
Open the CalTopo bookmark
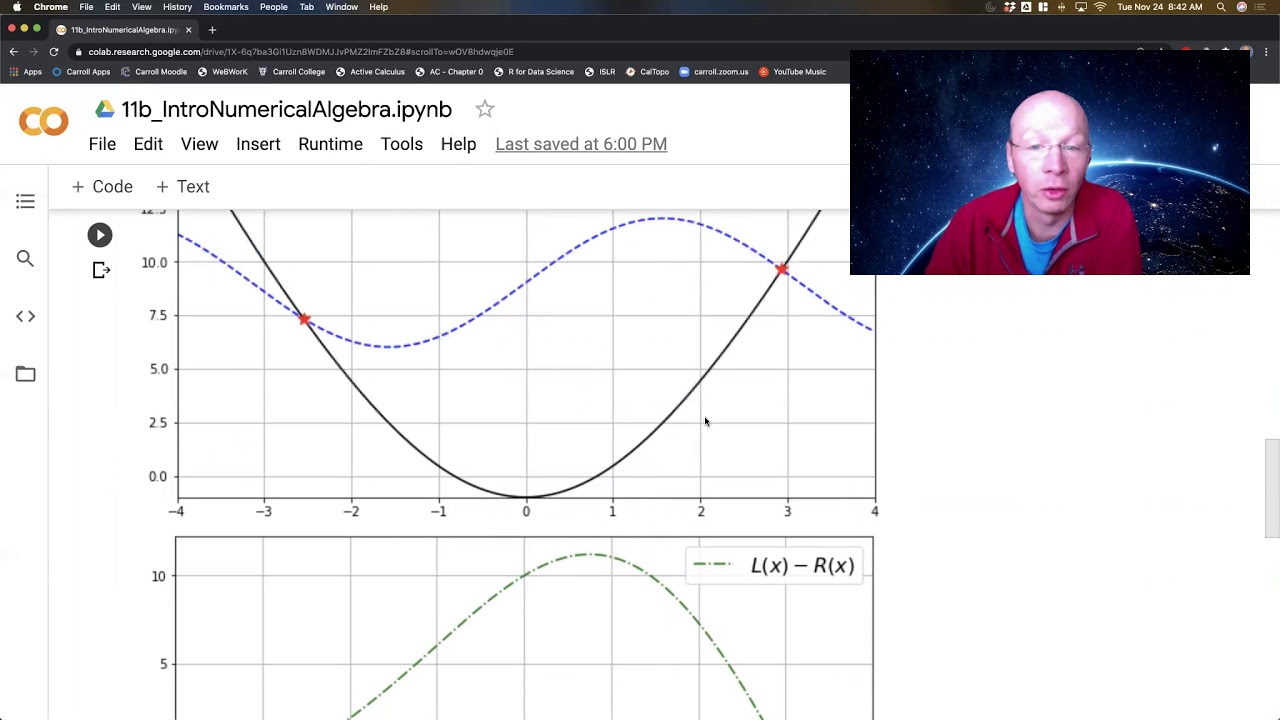pyautogui.click(x=647, y=72)
